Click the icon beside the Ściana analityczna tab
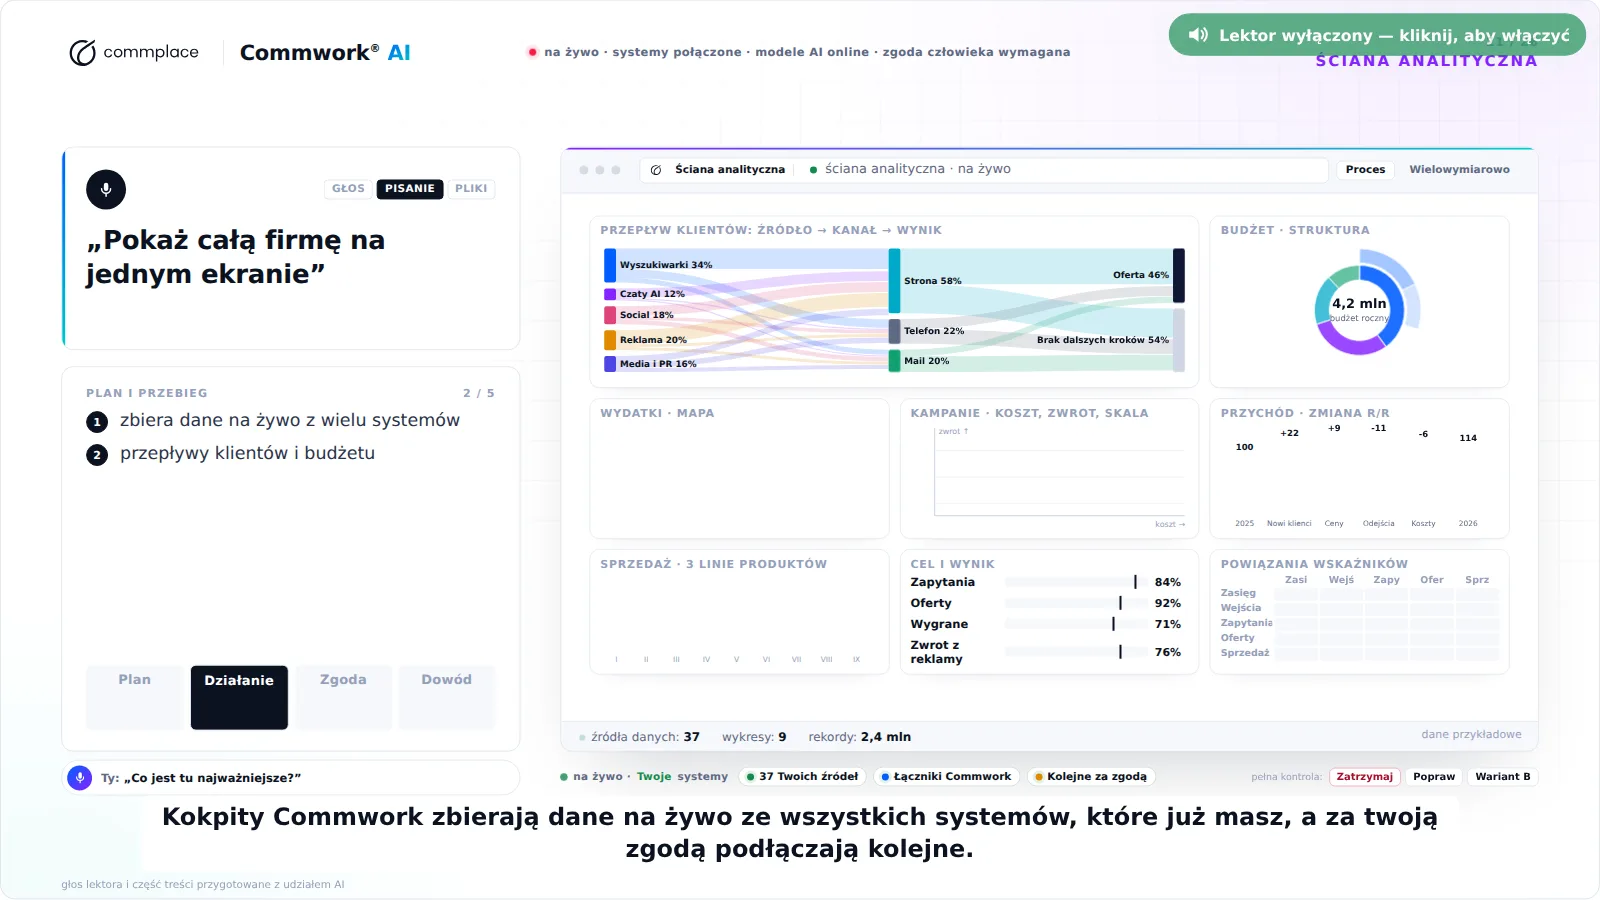The image size is (1600, 900). (x=656, y=170)
